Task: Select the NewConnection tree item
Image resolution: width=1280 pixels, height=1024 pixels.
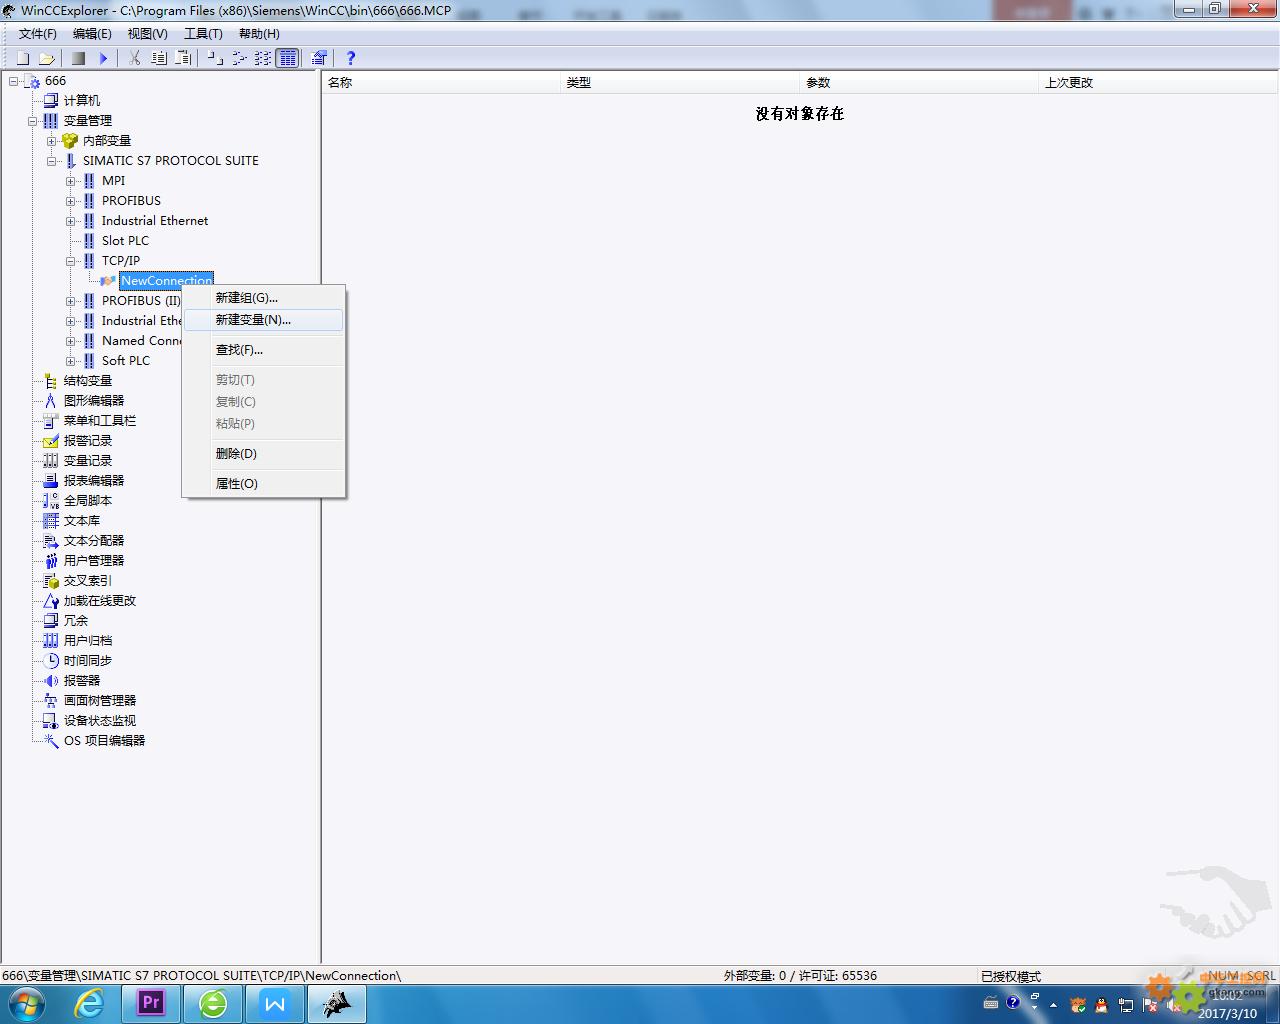Action: pos(166,281)
